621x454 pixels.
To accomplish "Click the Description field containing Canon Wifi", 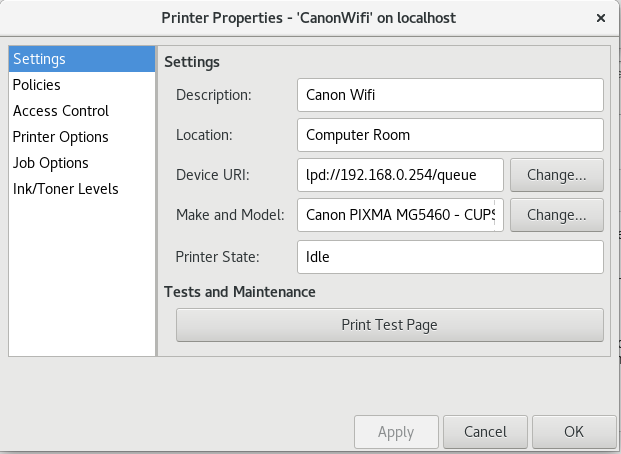I will click(450, 95).
